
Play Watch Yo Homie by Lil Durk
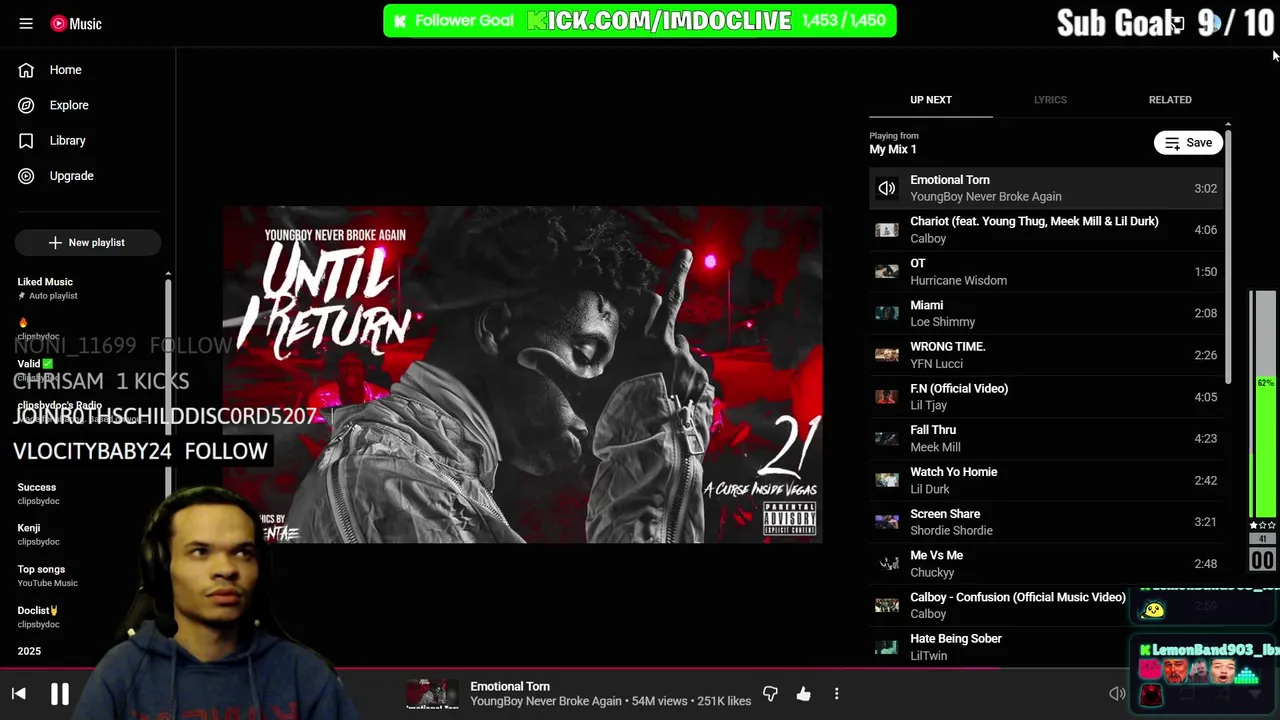point(1045,480)
